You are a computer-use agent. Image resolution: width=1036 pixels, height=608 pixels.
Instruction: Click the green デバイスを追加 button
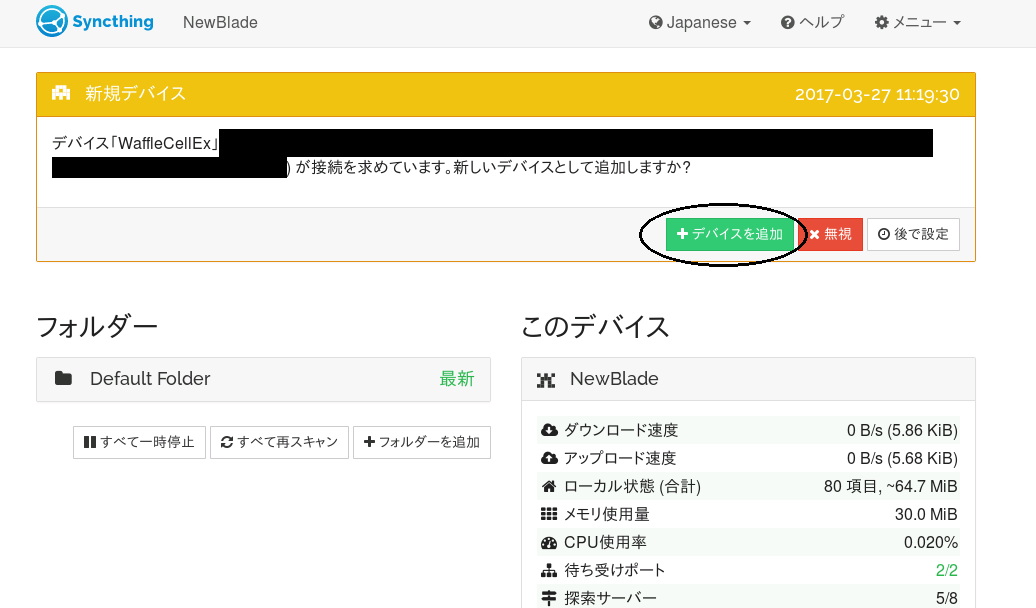[730, 234]
